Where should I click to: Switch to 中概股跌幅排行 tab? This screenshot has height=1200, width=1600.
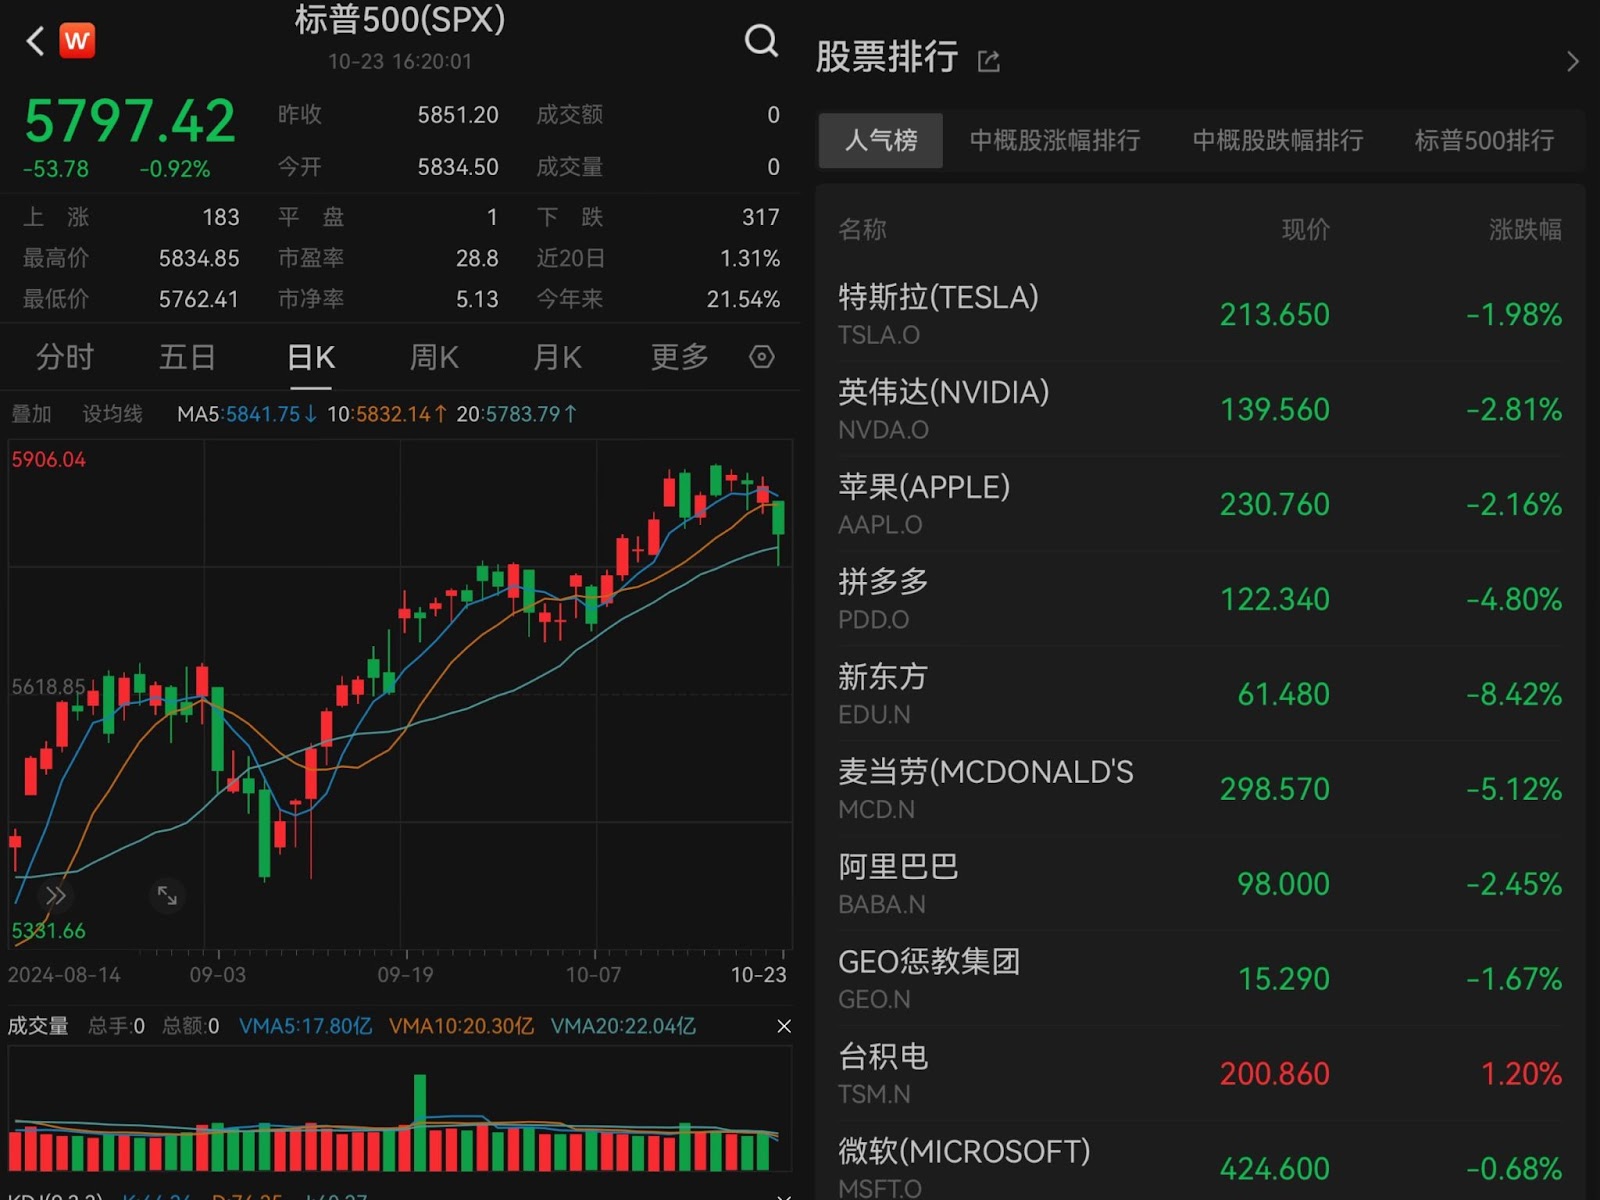1278,140
